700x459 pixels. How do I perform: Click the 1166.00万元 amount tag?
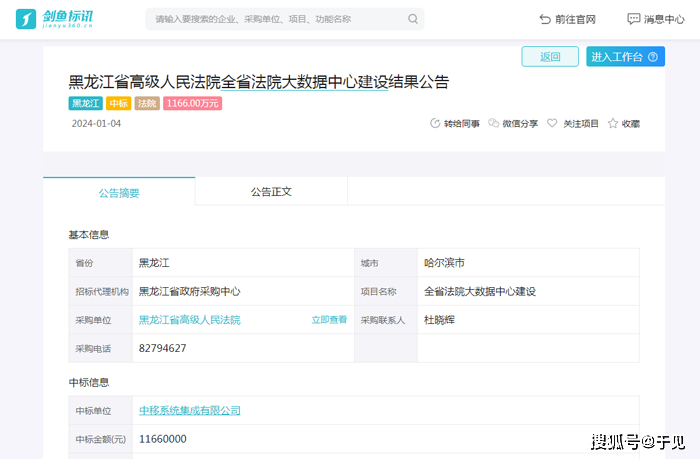[x=192, y=103]
